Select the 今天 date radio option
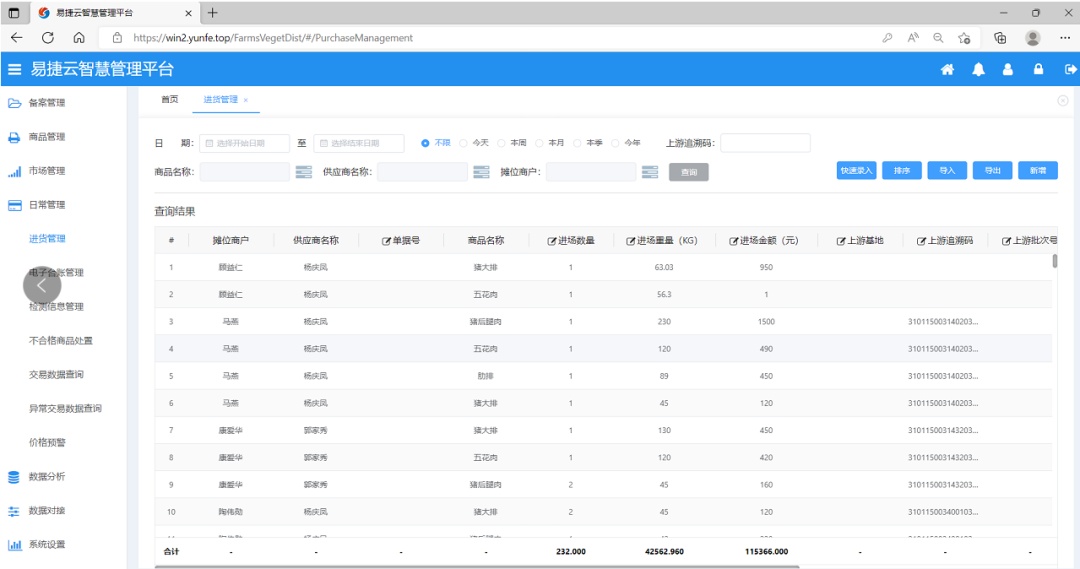This screenshot has height=569, width=1080. pos(463,143)
